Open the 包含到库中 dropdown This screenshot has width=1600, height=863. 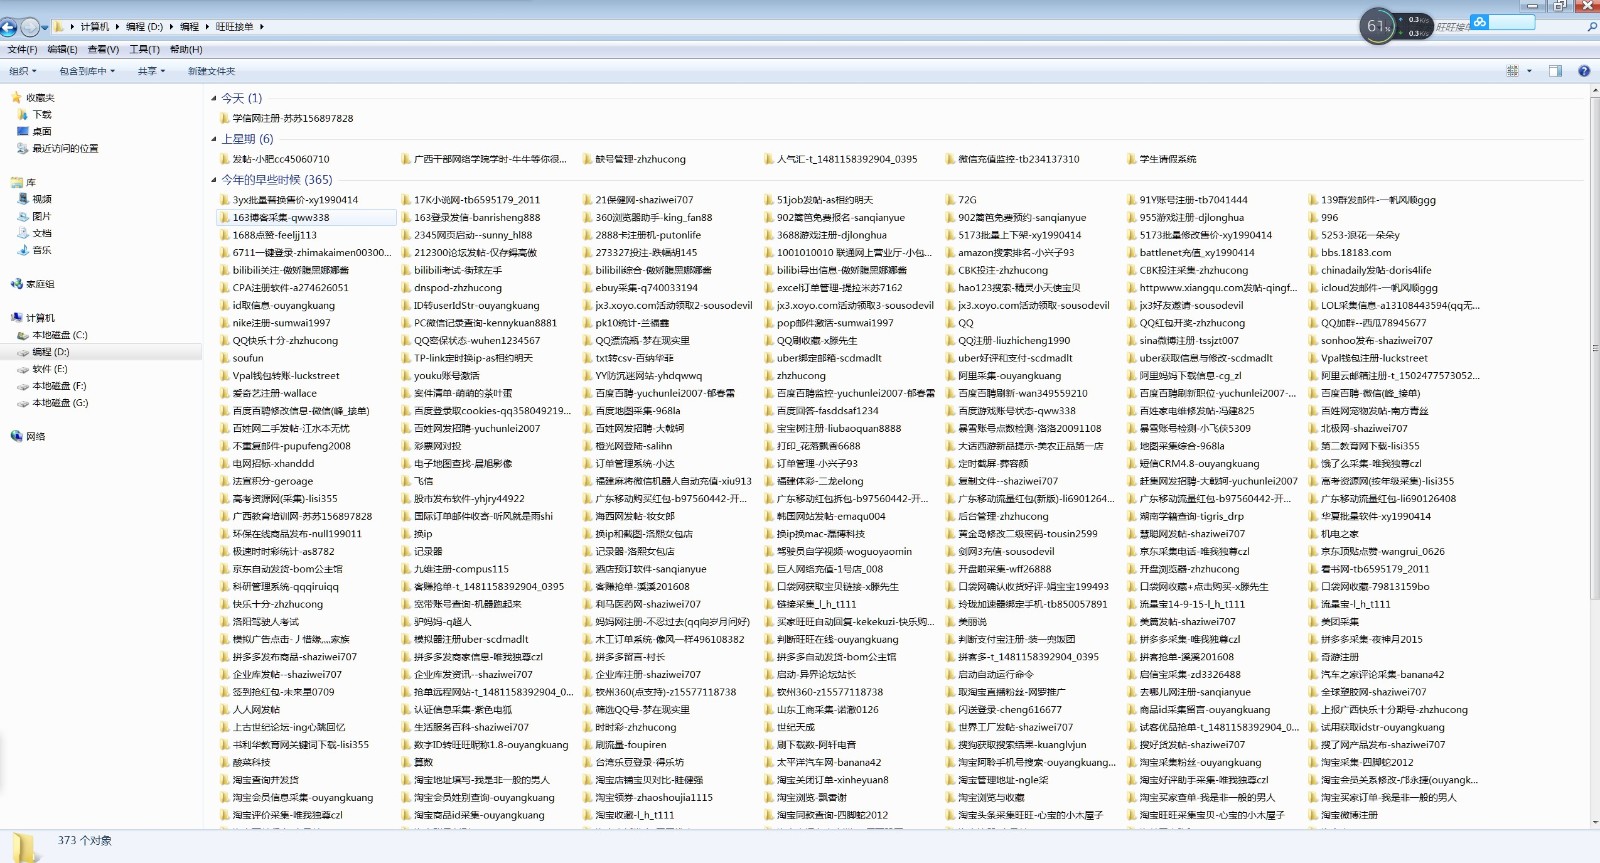click(x=87, y=71)
